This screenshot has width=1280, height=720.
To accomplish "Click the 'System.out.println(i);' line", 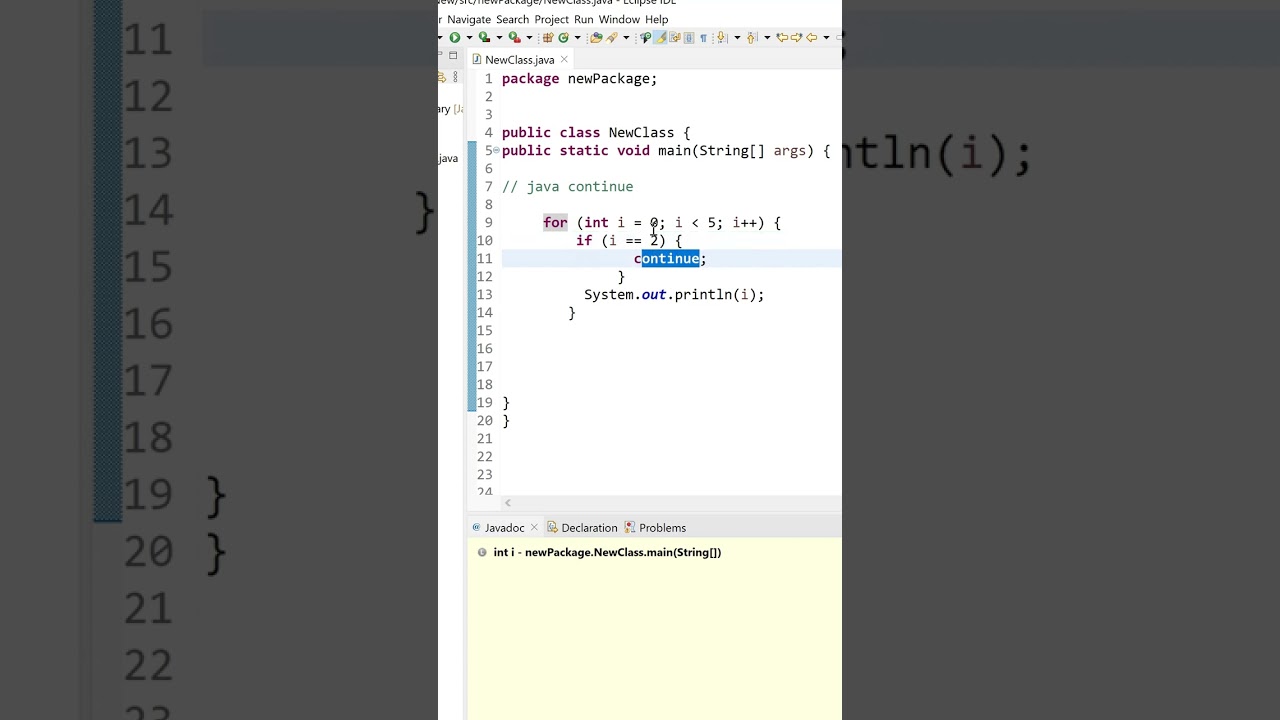I will (x=674, y=295).
